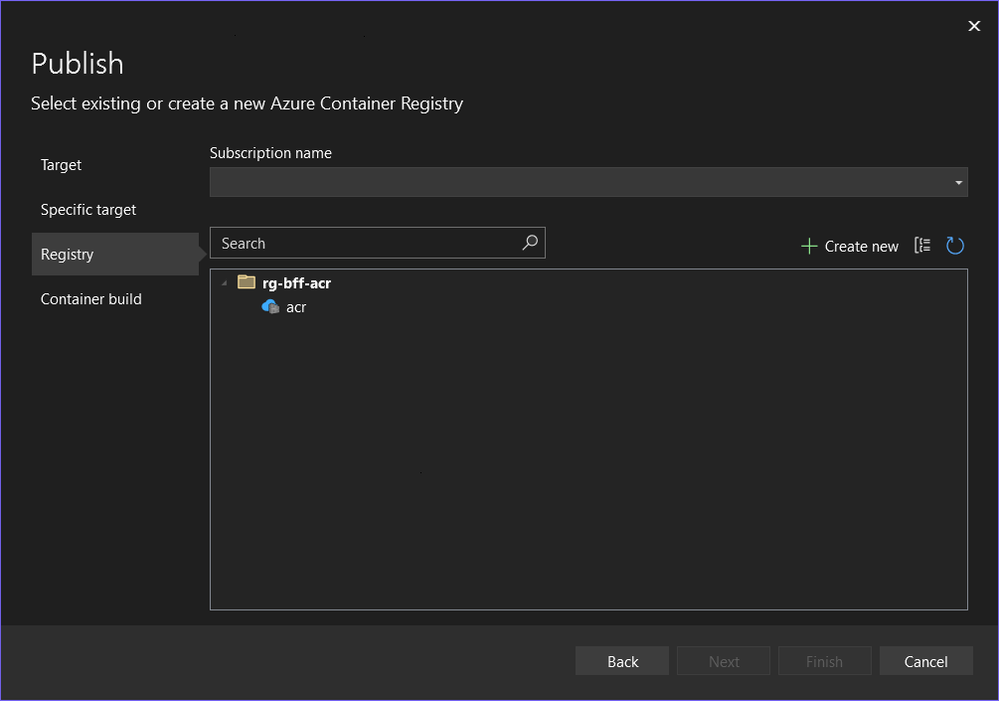Select the acr registry item

tap(296, 307)
